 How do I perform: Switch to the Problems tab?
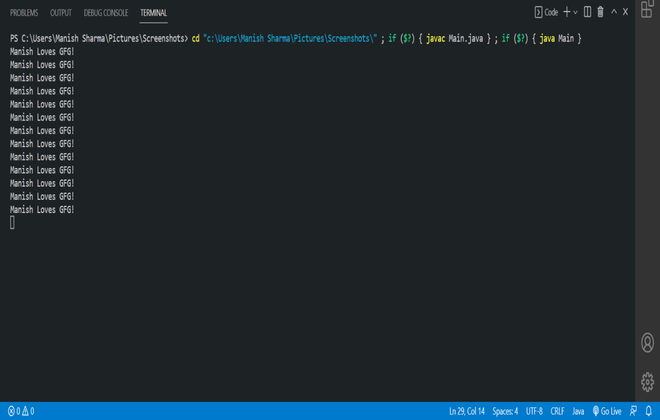point(24,13)
